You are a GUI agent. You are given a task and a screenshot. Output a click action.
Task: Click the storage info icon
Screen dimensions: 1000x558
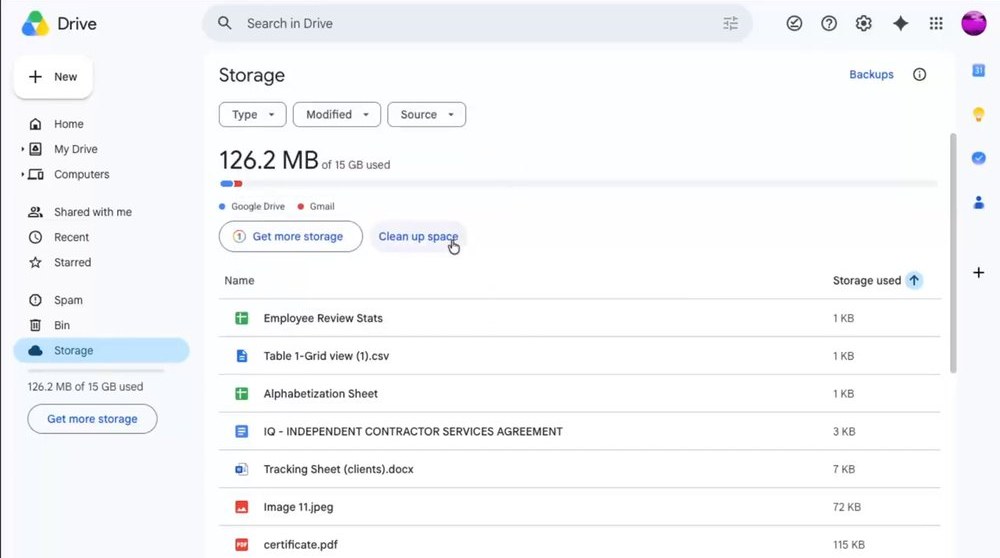(x=919, y=75)
